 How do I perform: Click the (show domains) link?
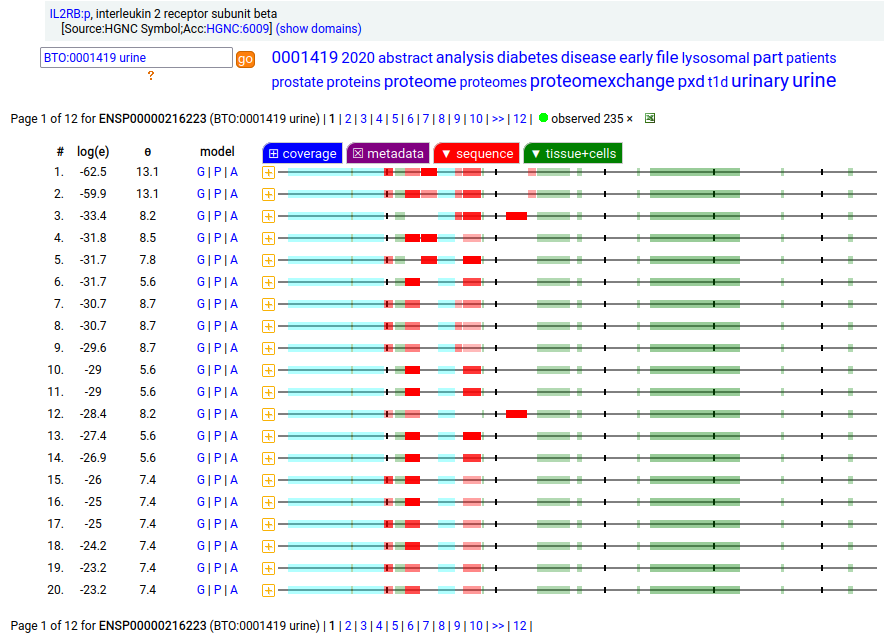[x=319, y=29]
